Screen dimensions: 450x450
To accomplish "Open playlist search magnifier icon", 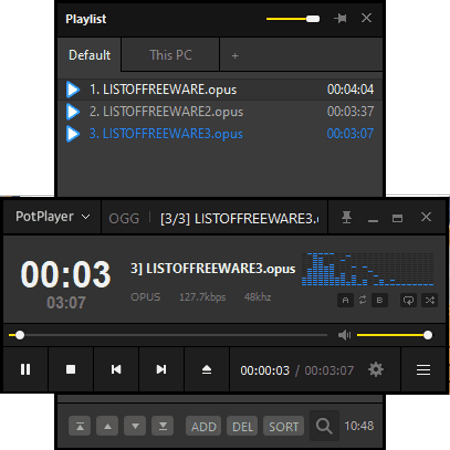I will [x=324, y=426].
